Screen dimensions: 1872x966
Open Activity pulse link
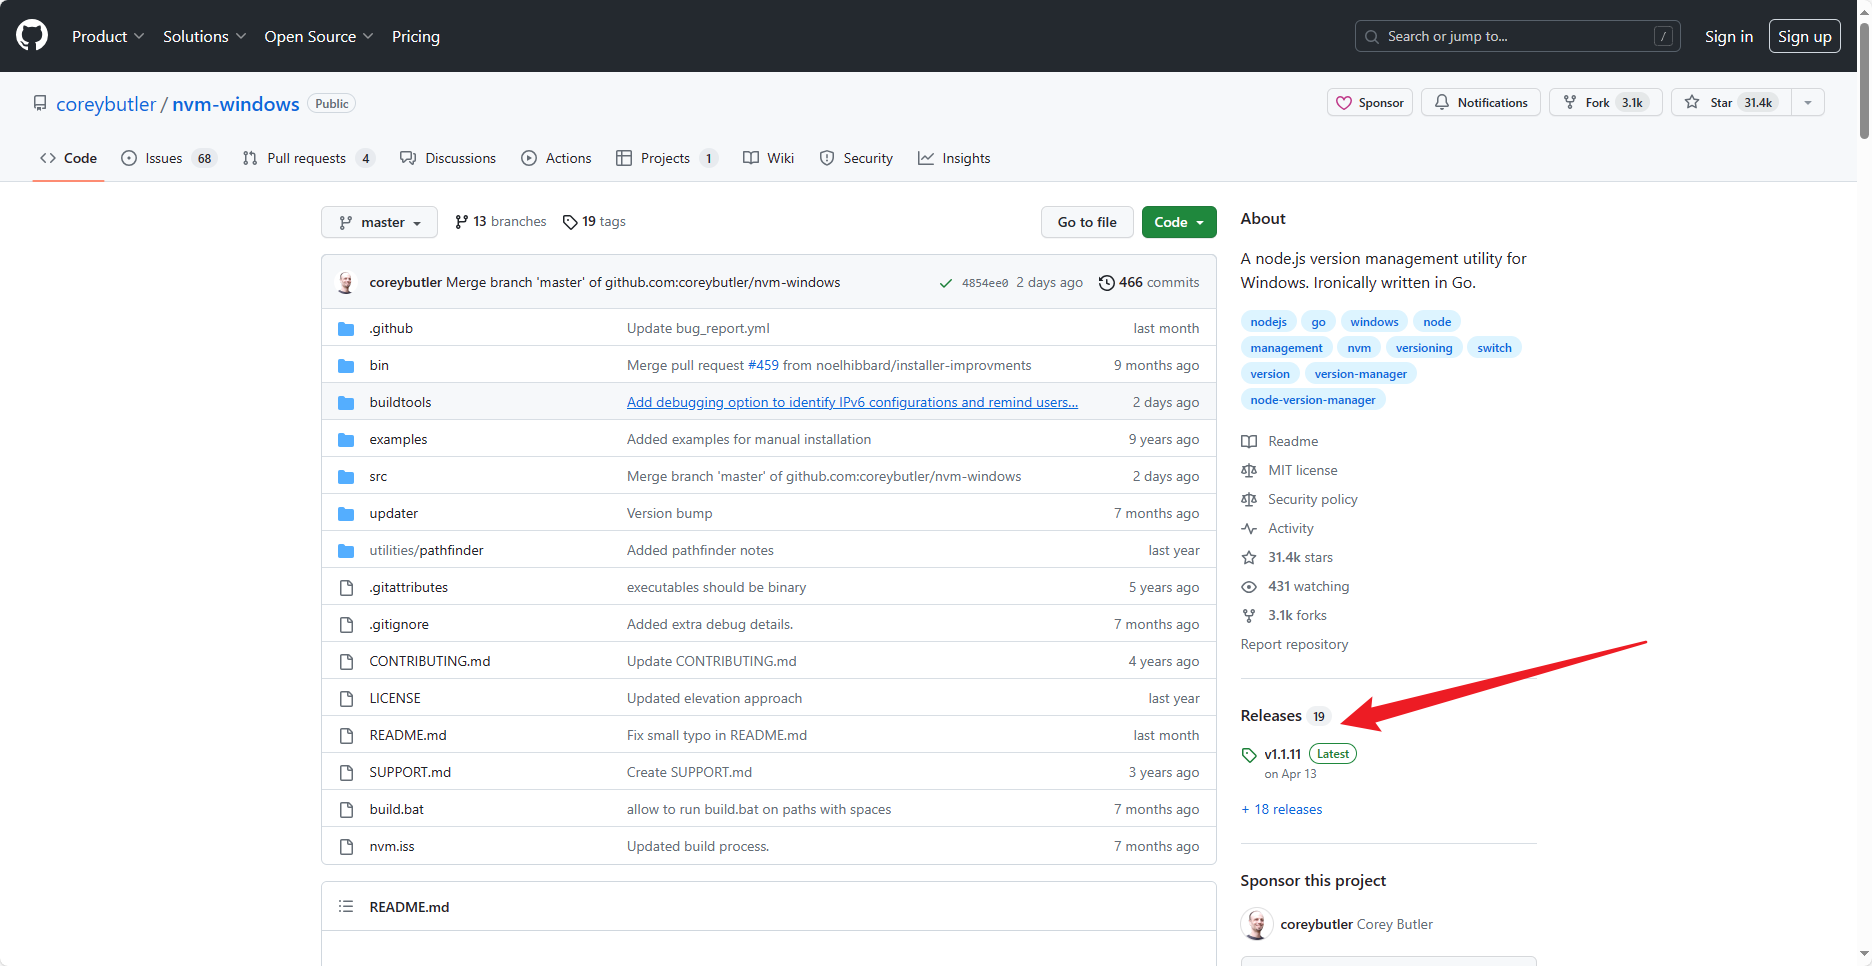tap(1277, 528)
